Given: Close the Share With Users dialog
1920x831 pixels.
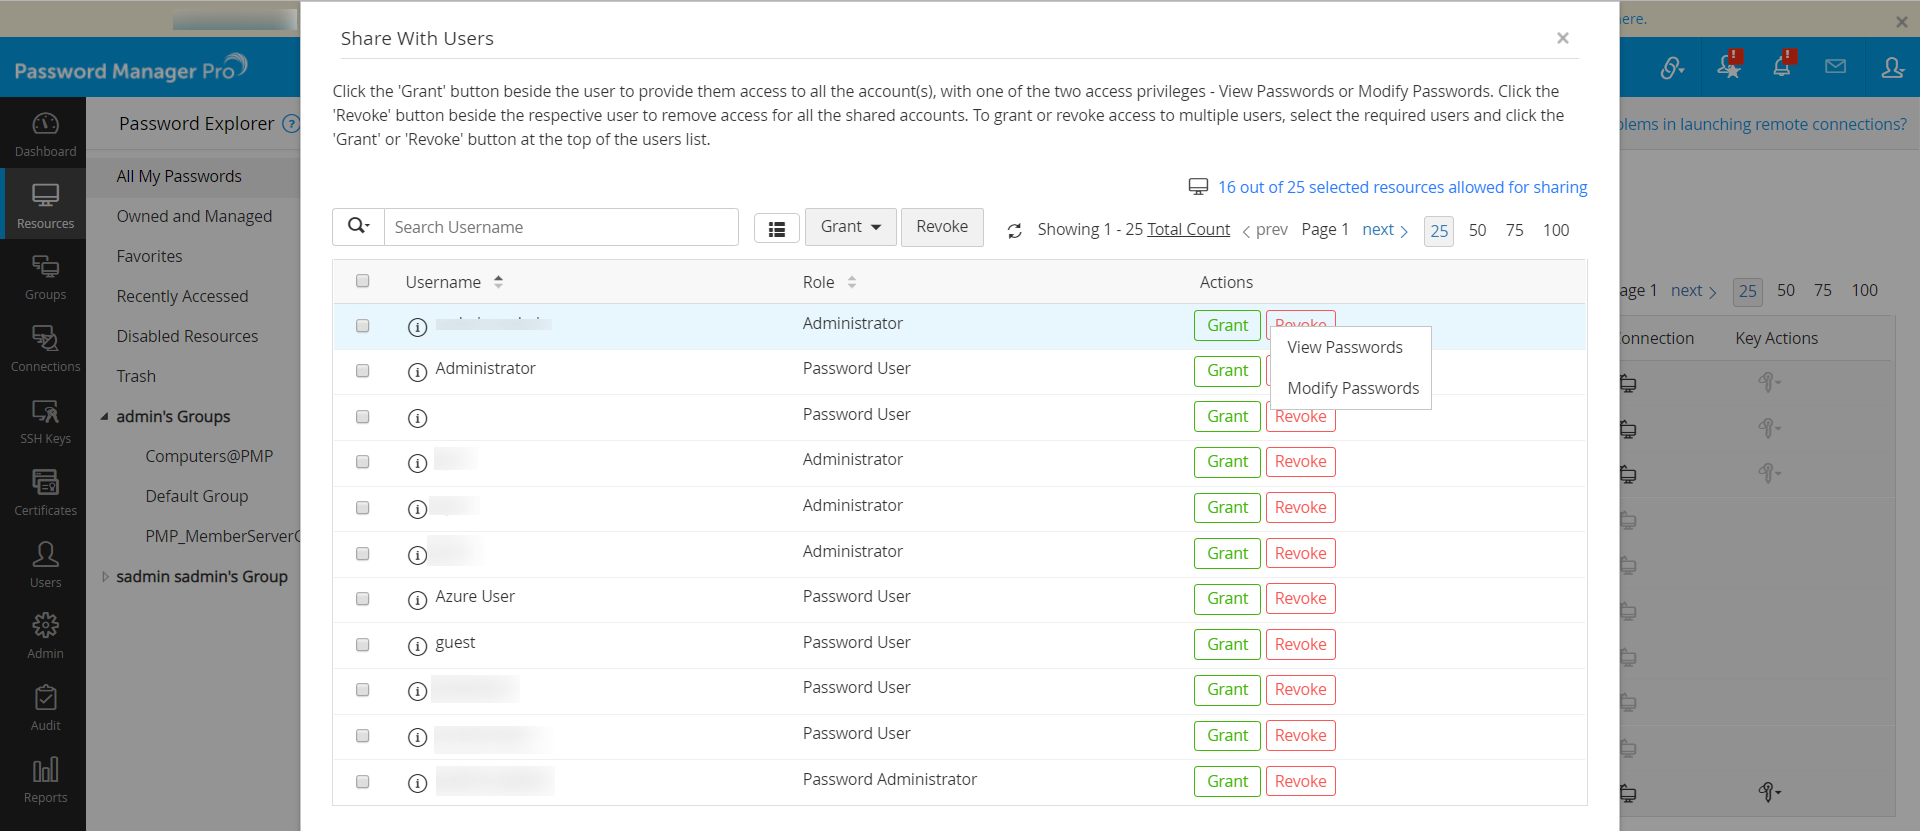Looking at the screenshot, I should point(1562,38).
